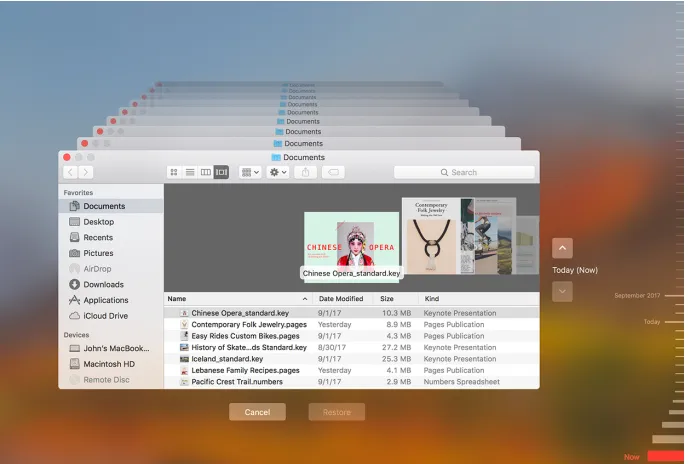Click the Chinese Opera_standard.key file icon

coord(184,313)
